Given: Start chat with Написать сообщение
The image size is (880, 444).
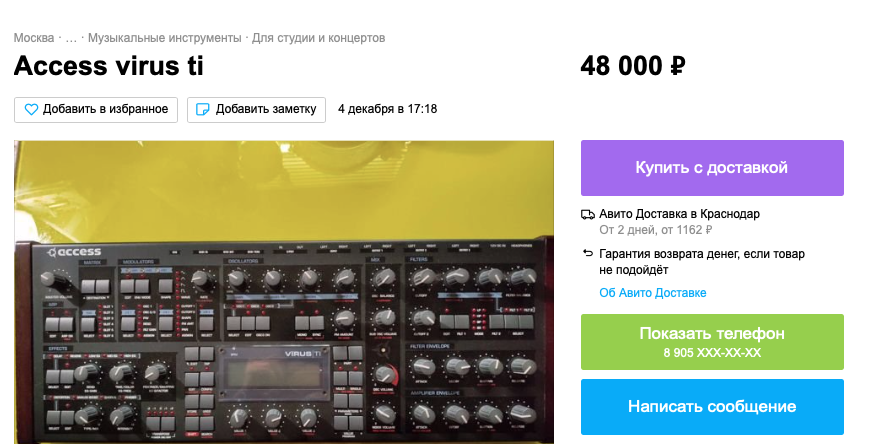Looking at the screenshot, I should click(712, 407).
